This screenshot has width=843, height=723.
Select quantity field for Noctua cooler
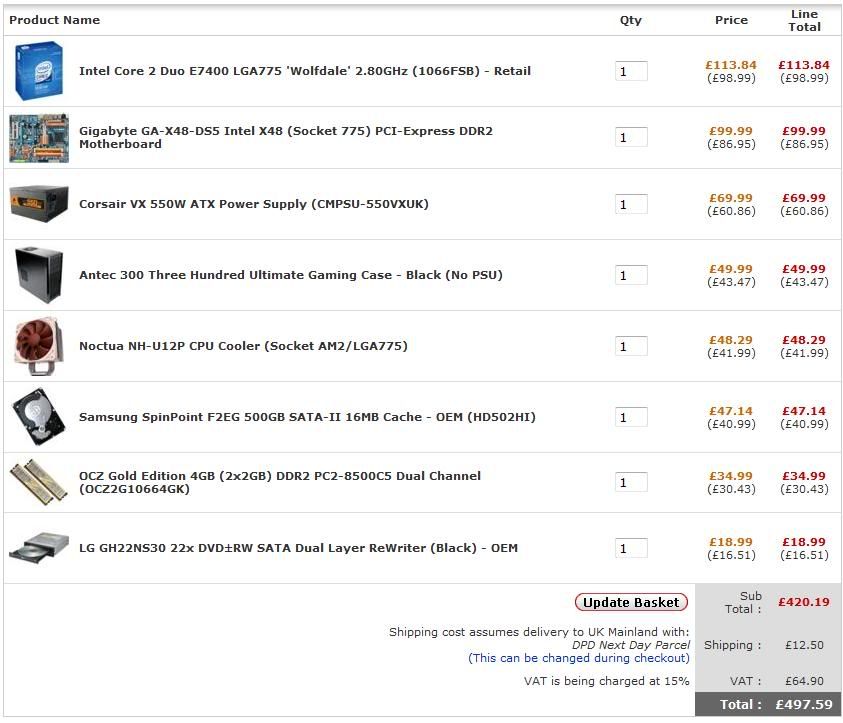coord(631,346)
